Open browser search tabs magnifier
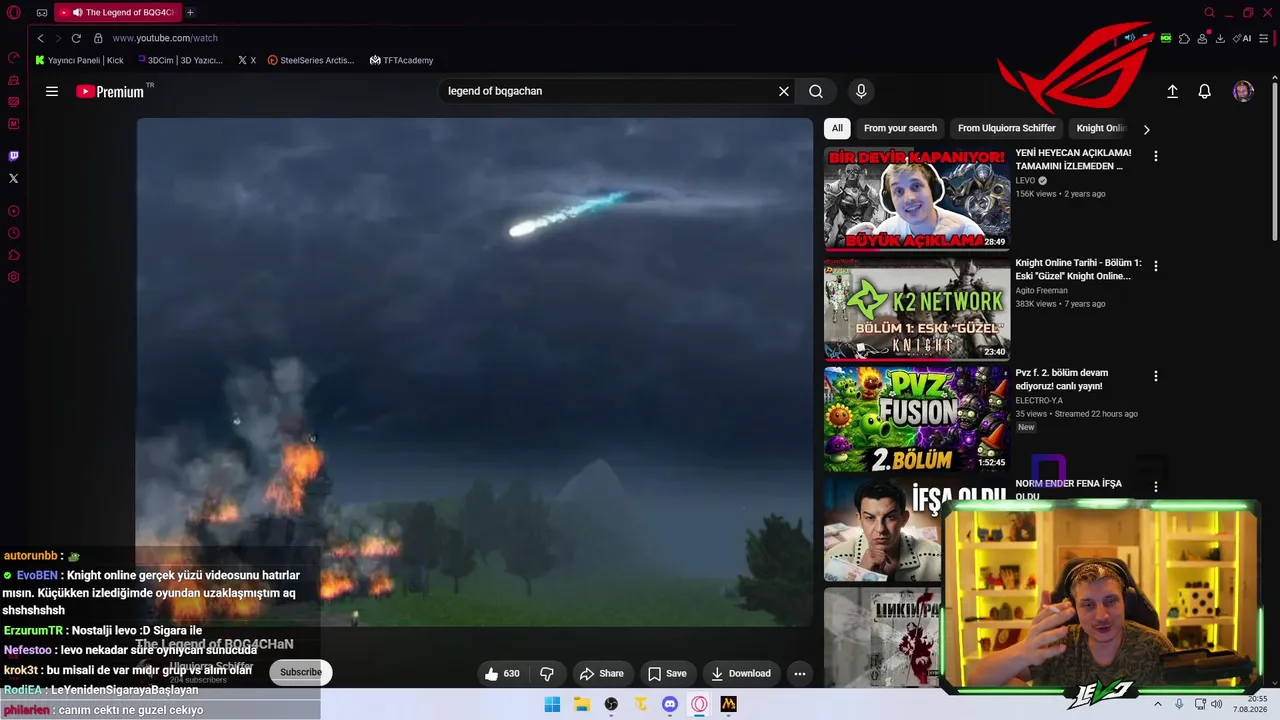 [1209, 13]
